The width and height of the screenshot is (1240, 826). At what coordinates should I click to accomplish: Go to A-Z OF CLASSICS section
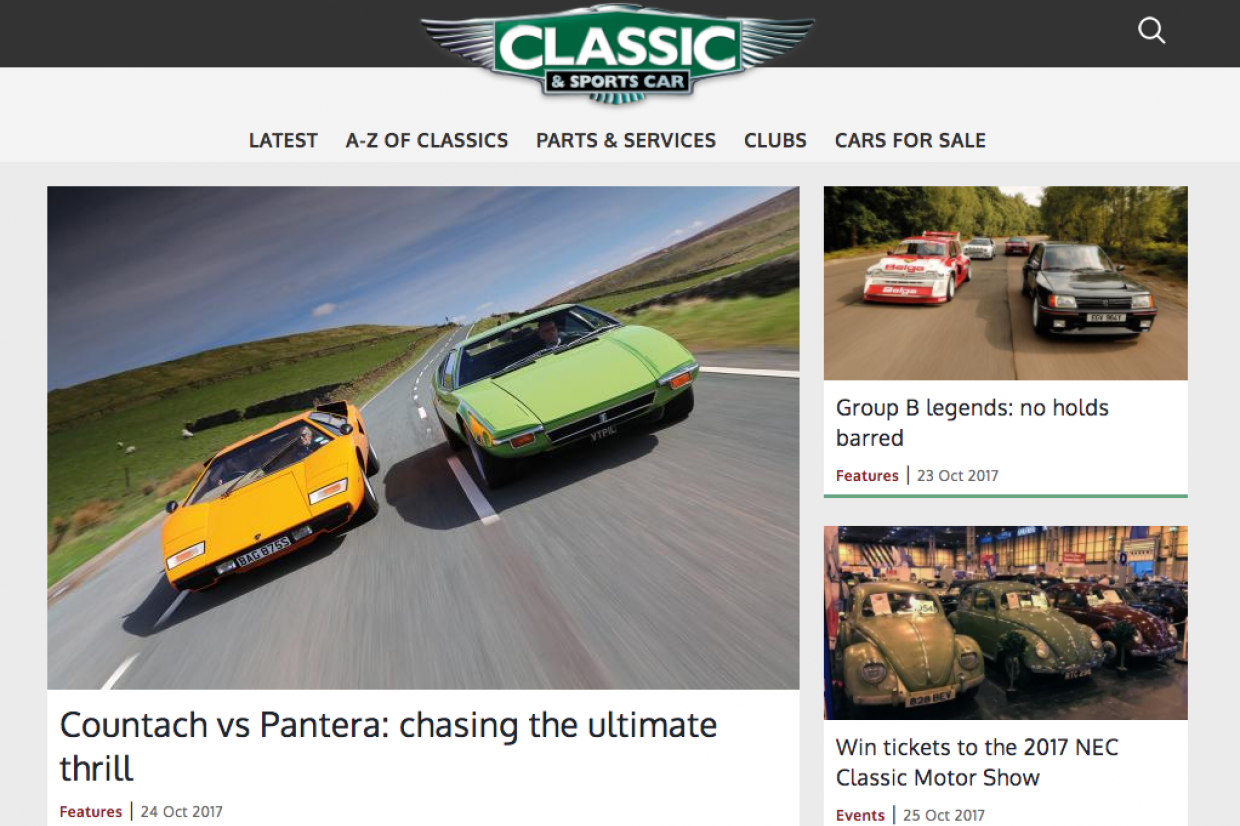427,141
